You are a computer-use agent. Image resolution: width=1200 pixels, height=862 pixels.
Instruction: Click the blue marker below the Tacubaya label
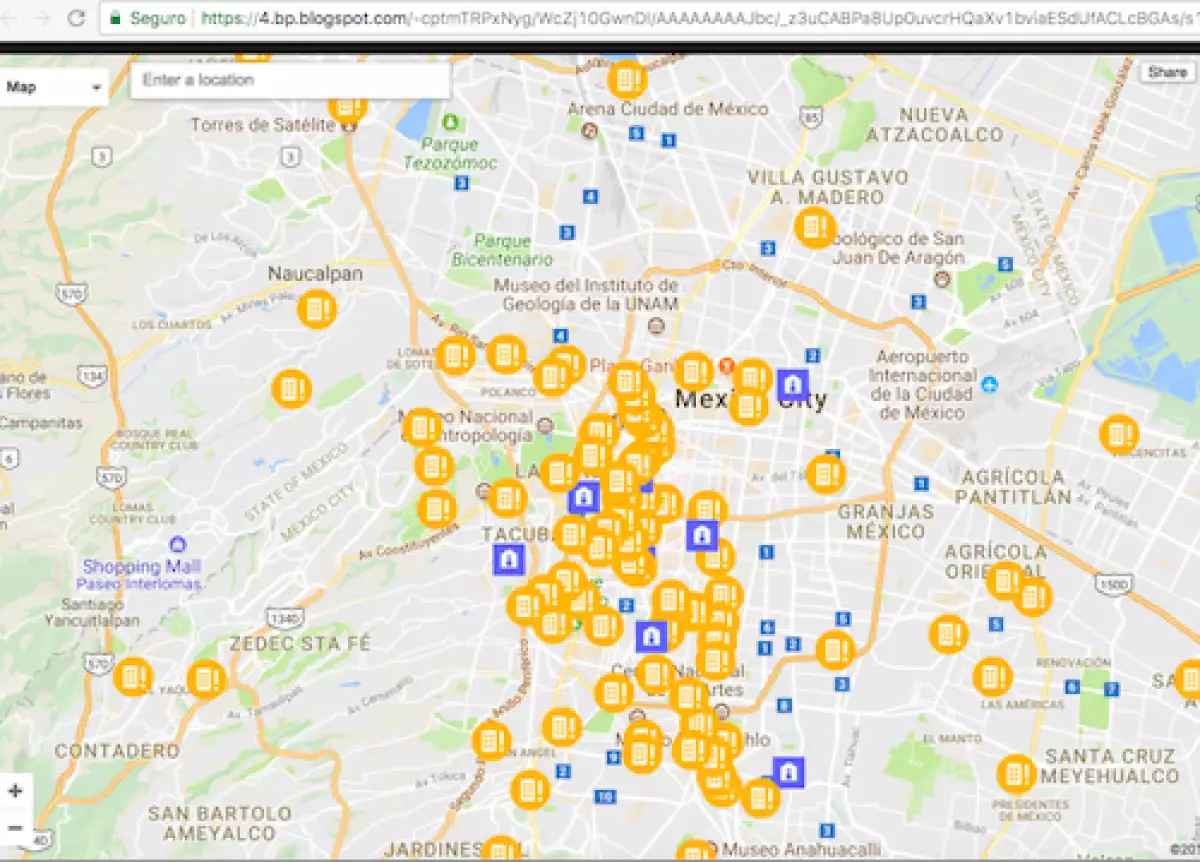coord(509,559)
